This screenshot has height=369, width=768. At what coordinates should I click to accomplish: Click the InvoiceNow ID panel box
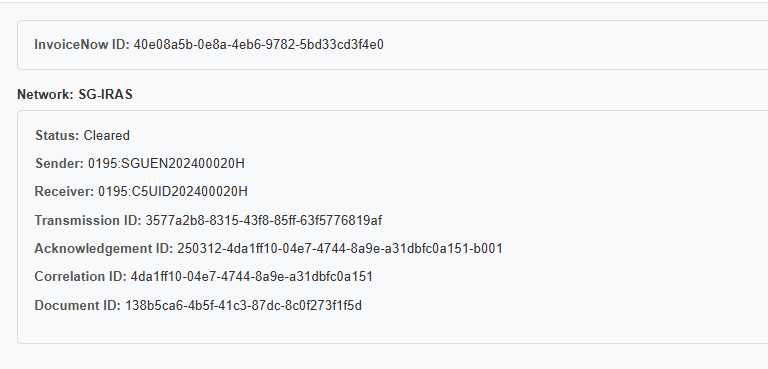[392, 45]
